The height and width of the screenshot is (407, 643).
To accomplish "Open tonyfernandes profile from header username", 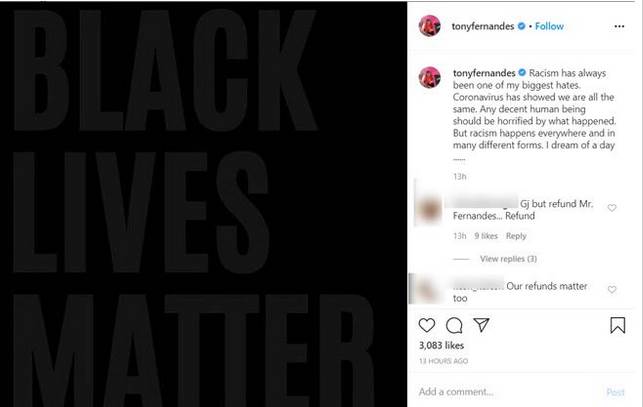I will tap(483, 26).
